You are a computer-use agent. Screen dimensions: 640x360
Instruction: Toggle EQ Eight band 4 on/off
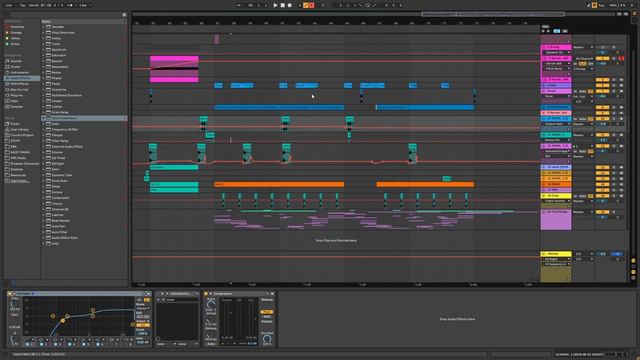click(69, 344)
